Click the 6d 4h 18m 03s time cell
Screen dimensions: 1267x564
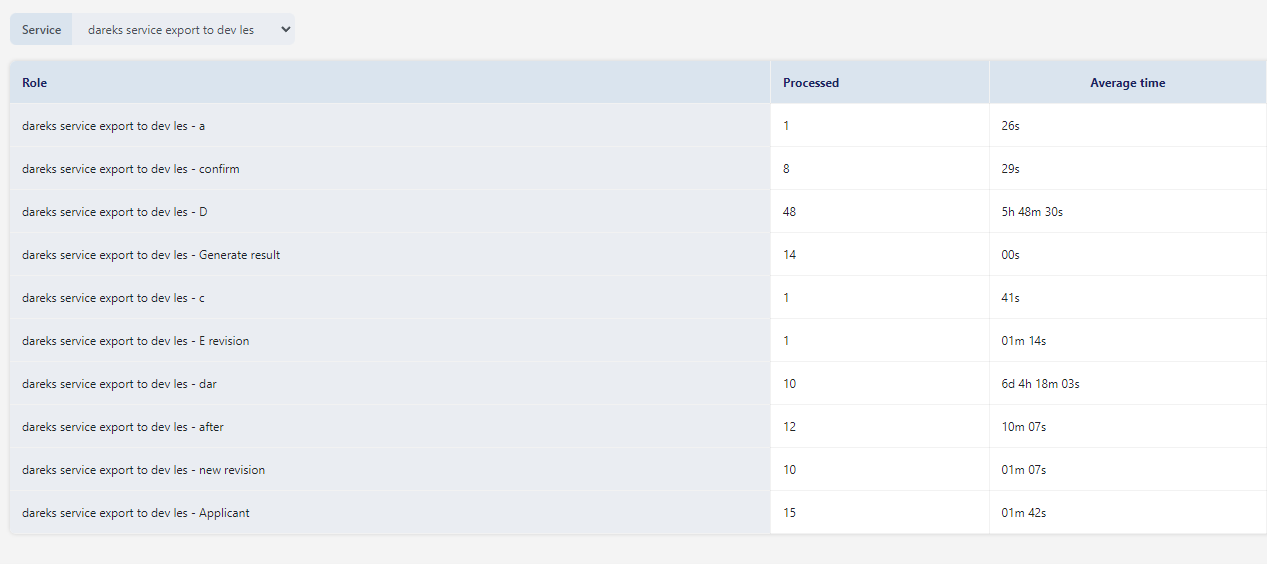1128,384
